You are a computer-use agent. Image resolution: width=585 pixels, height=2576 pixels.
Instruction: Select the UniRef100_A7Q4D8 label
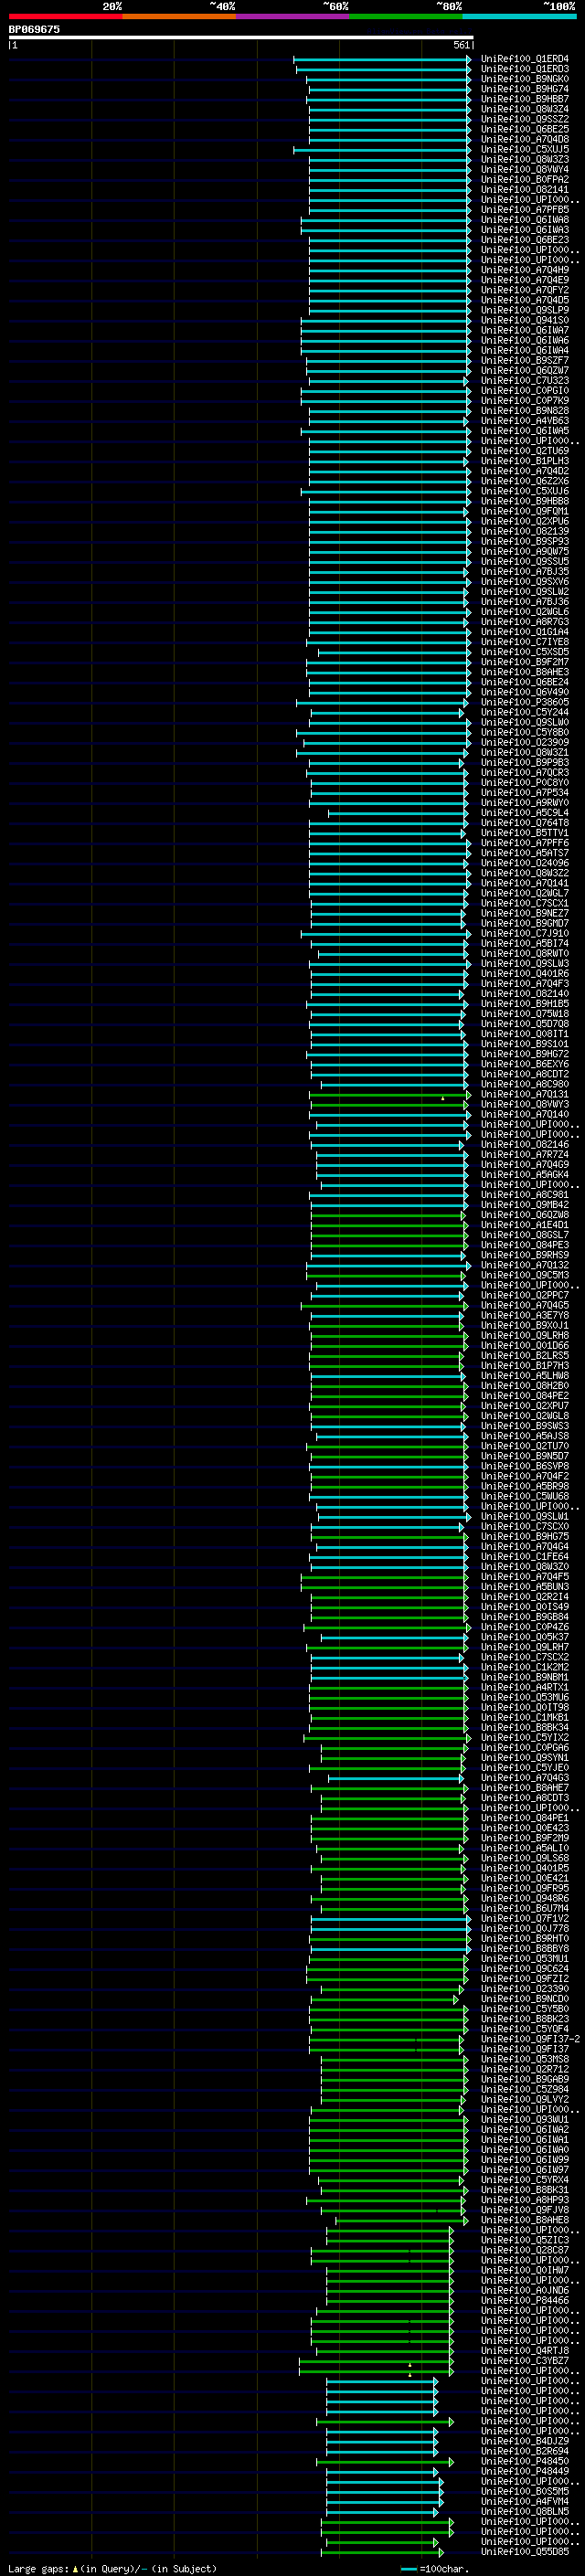coord(525,139)
